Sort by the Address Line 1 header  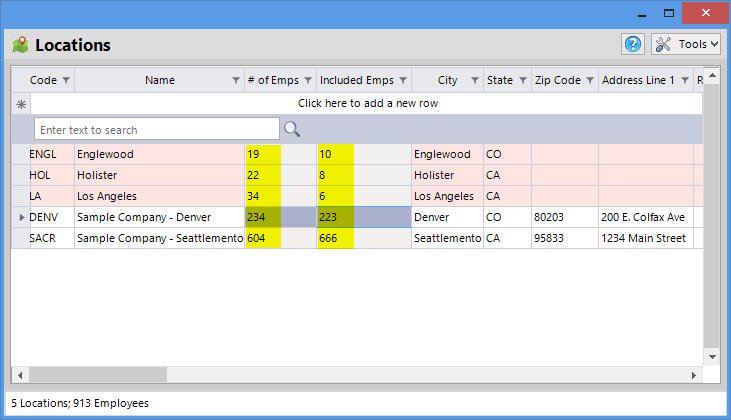[638, 80]
